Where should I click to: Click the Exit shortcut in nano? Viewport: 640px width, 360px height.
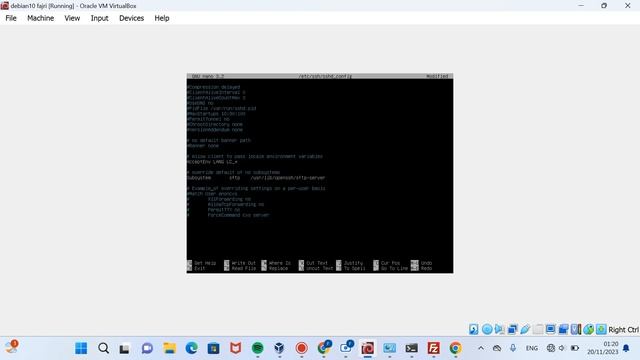tap(196, 269)
